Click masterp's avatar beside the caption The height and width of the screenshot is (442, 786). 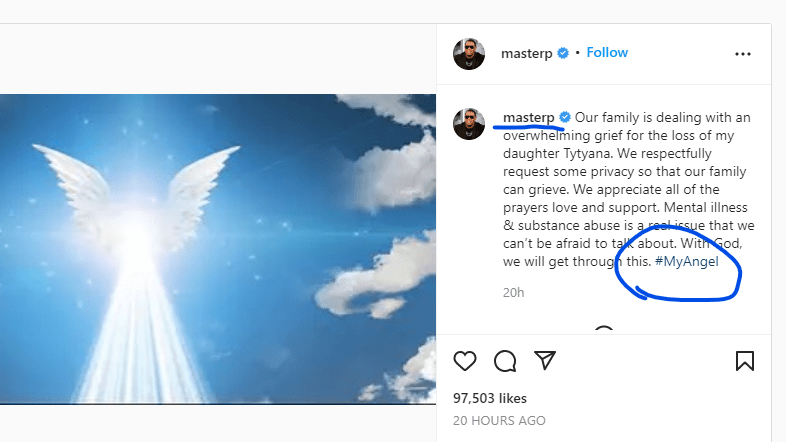(469, 124)
